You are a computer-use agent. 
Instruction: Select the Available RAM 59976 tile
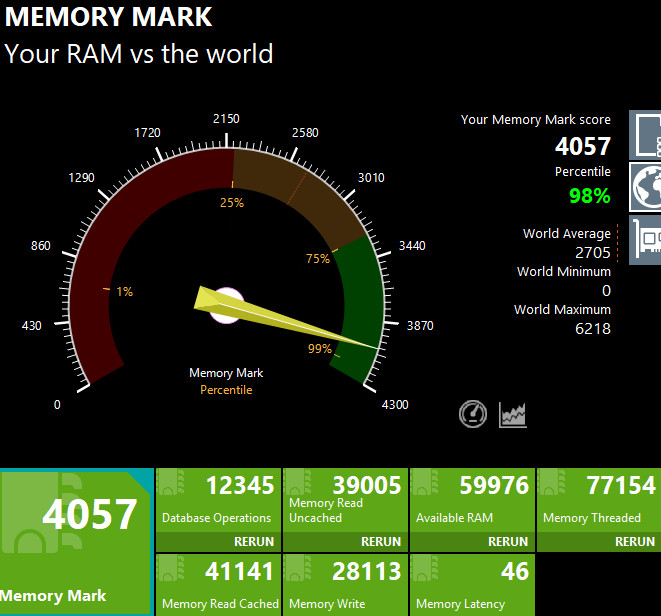click(472, 500)
